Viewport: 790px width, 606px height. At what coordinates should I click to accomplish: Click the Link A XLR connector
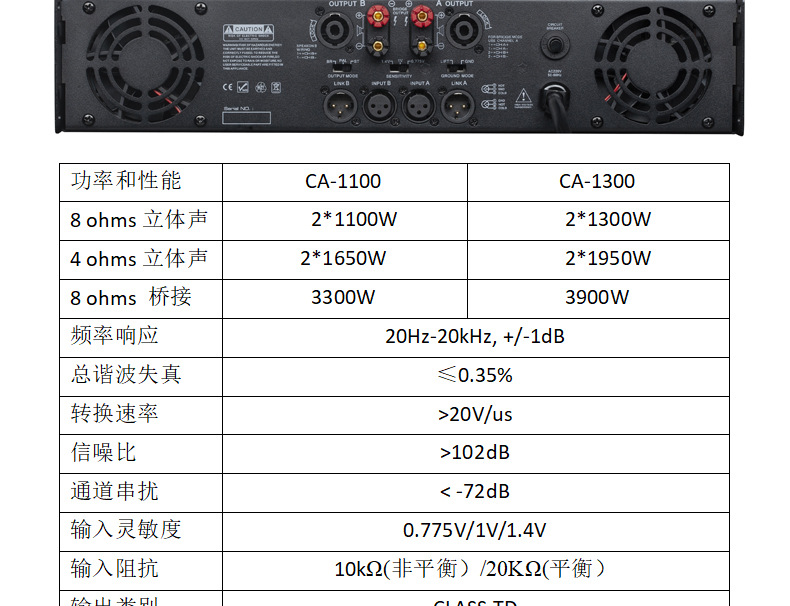click(458, 103)
